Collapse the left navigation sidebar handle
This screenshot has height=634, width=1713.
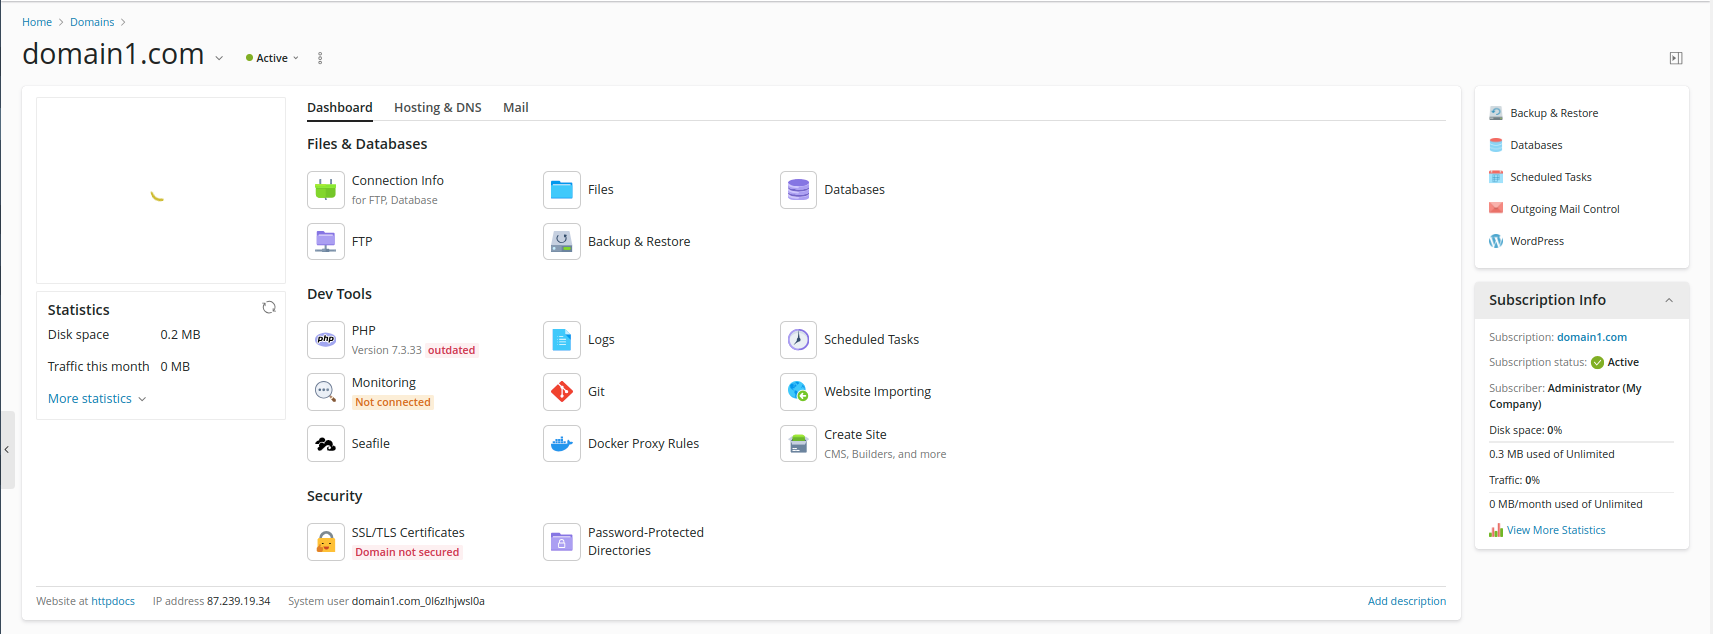7,450
